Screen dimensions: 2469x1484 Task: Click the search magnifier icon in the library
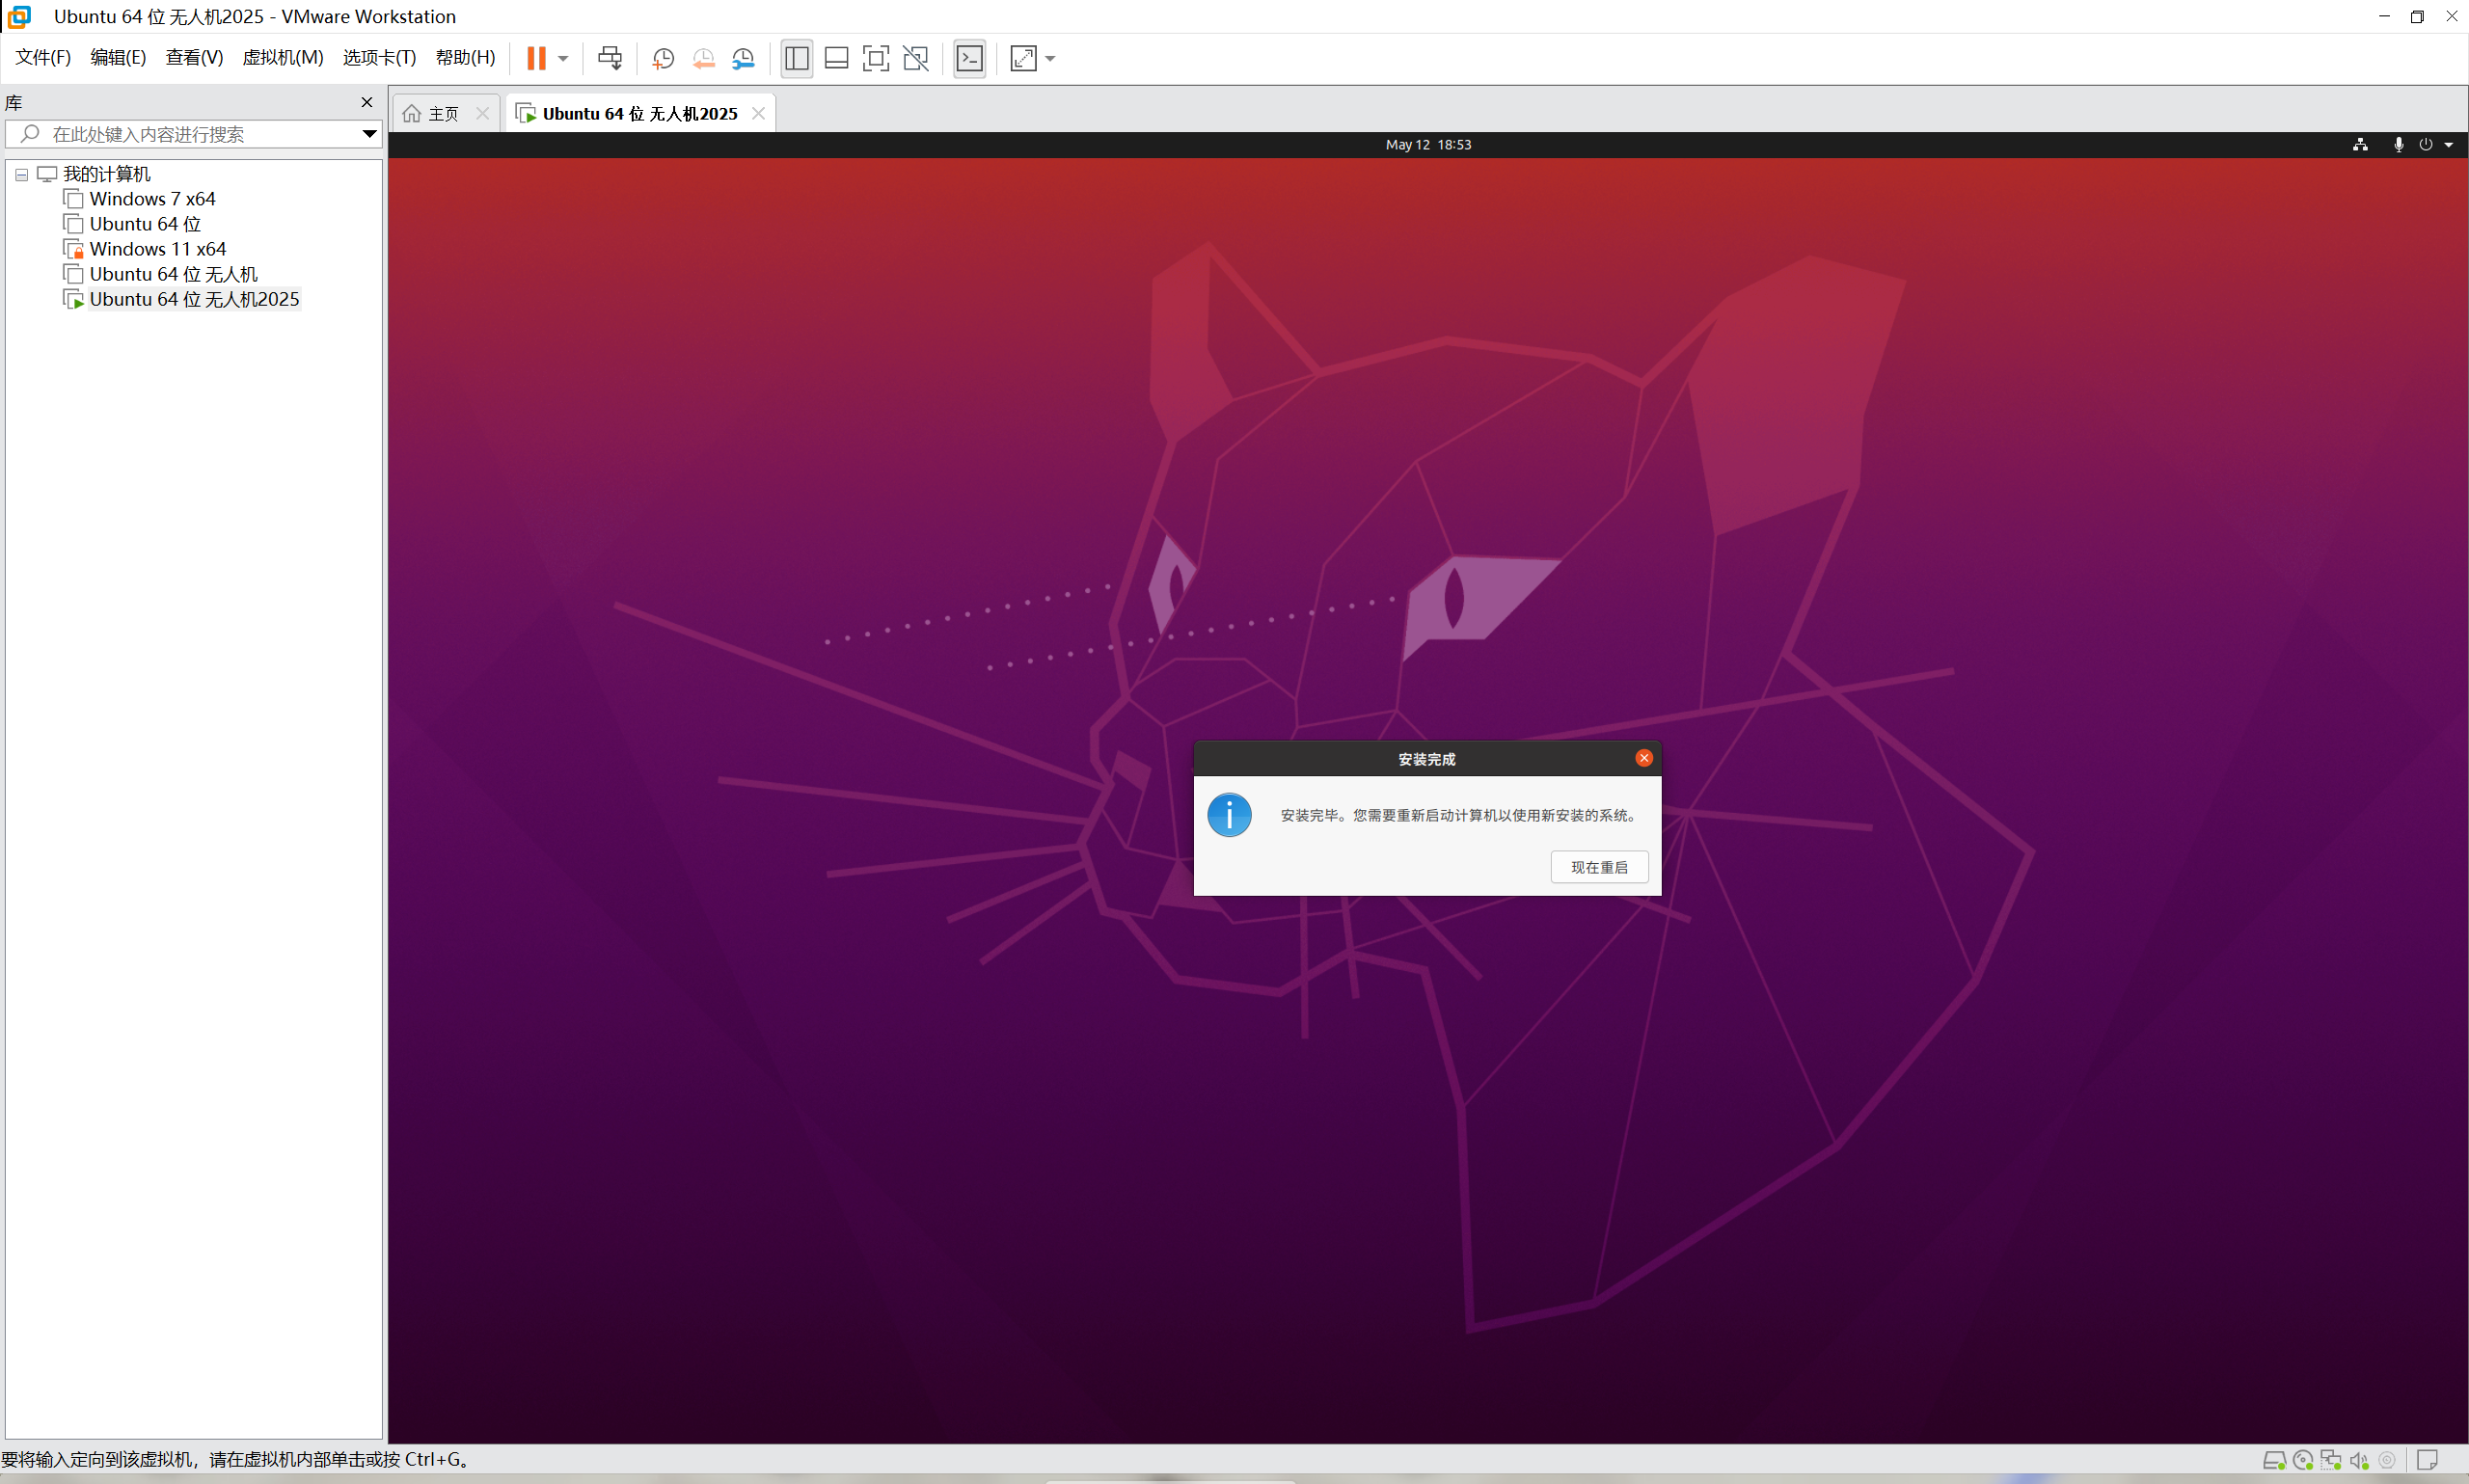[30, 134]
